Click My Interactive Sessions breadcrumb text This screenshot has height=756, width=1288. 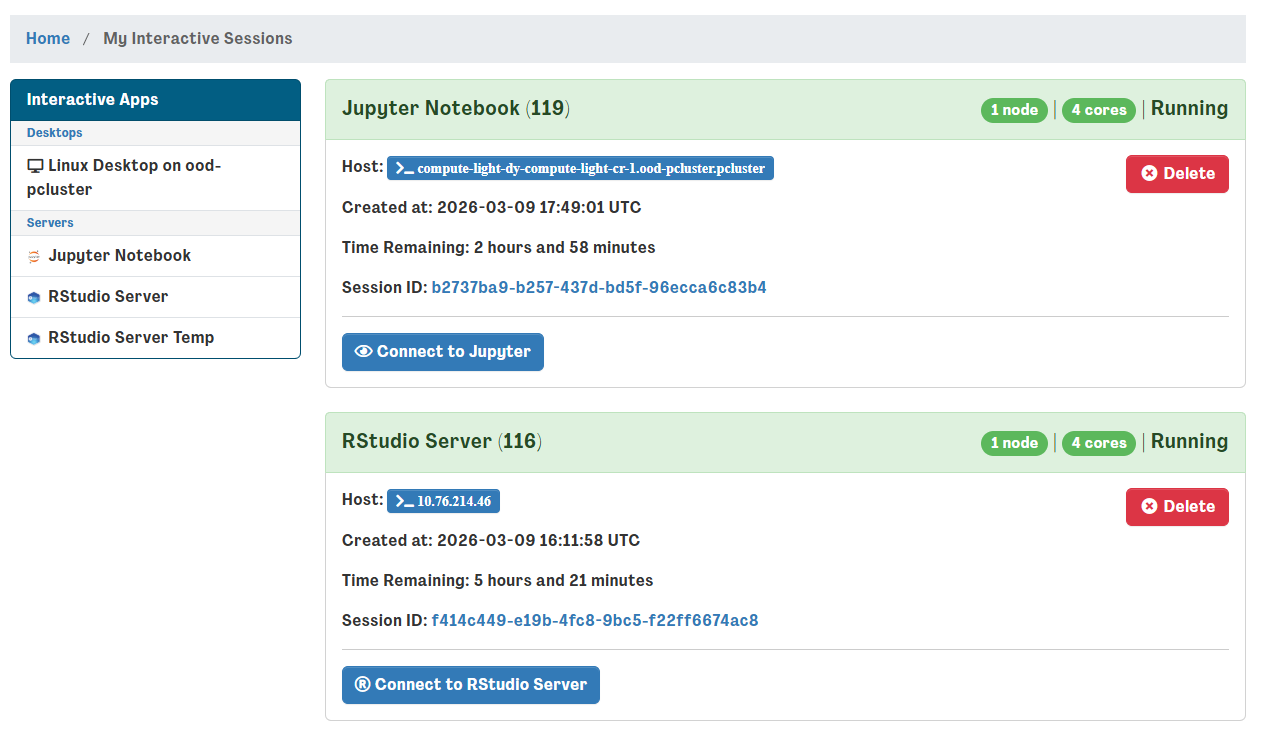[x=198, y=39]
